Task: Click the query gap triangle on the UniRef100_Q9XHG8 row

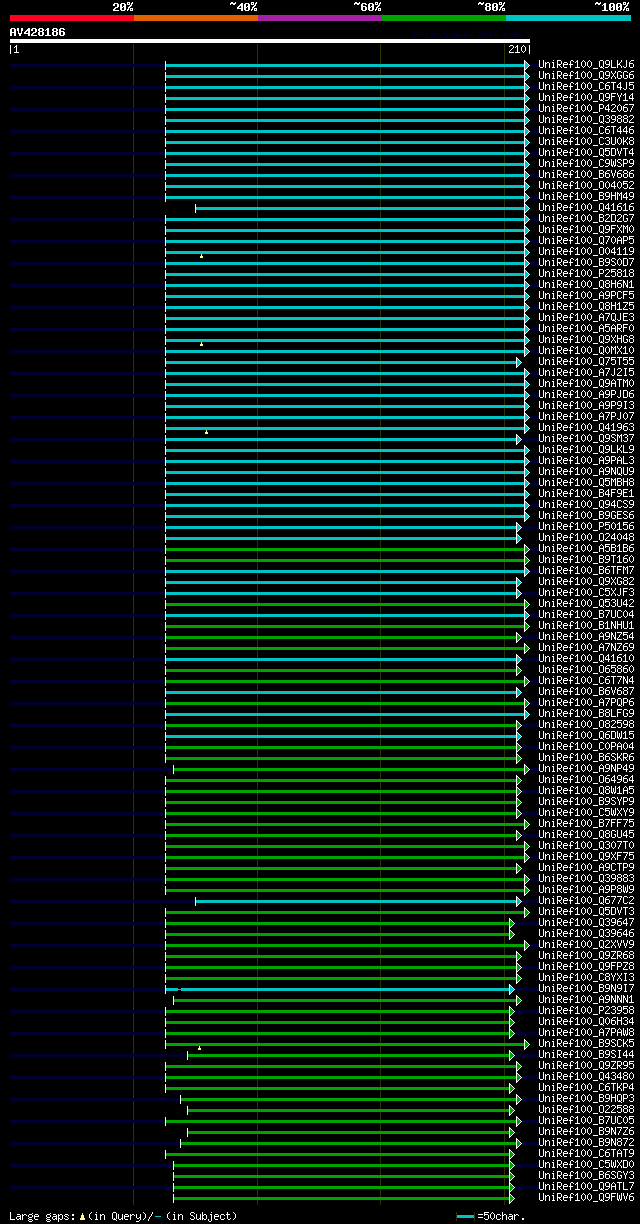Action: click(x=201, y=344)
